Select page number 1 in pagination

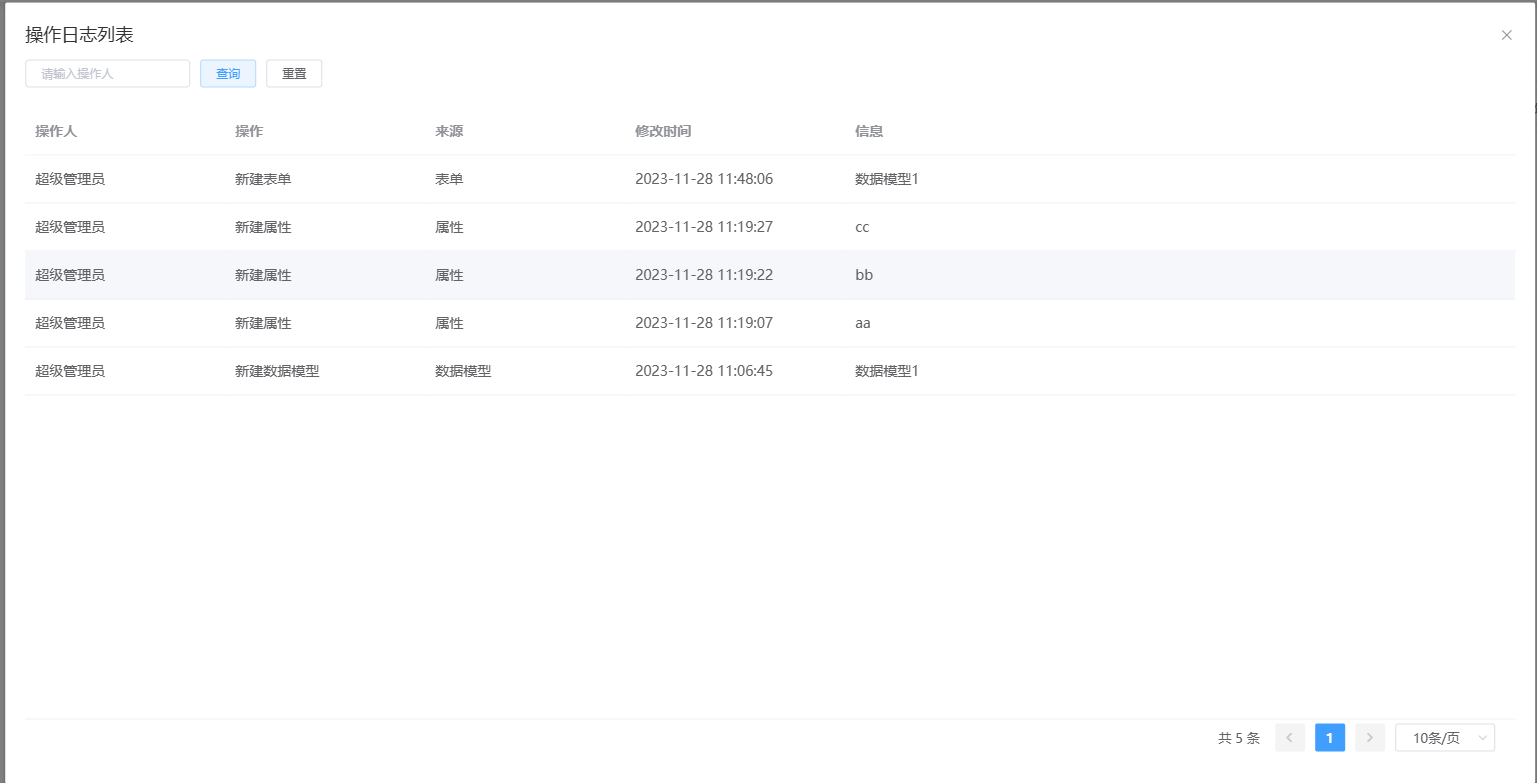pos(1329,738)
